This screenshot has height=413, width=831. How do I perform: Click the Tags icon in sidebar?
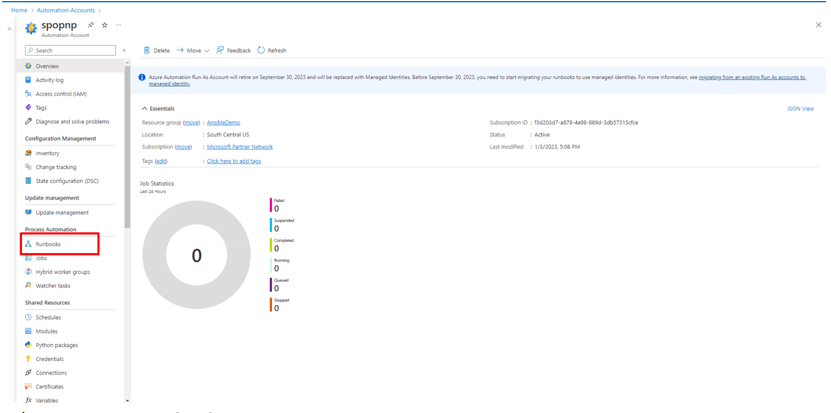coord(29,108)
